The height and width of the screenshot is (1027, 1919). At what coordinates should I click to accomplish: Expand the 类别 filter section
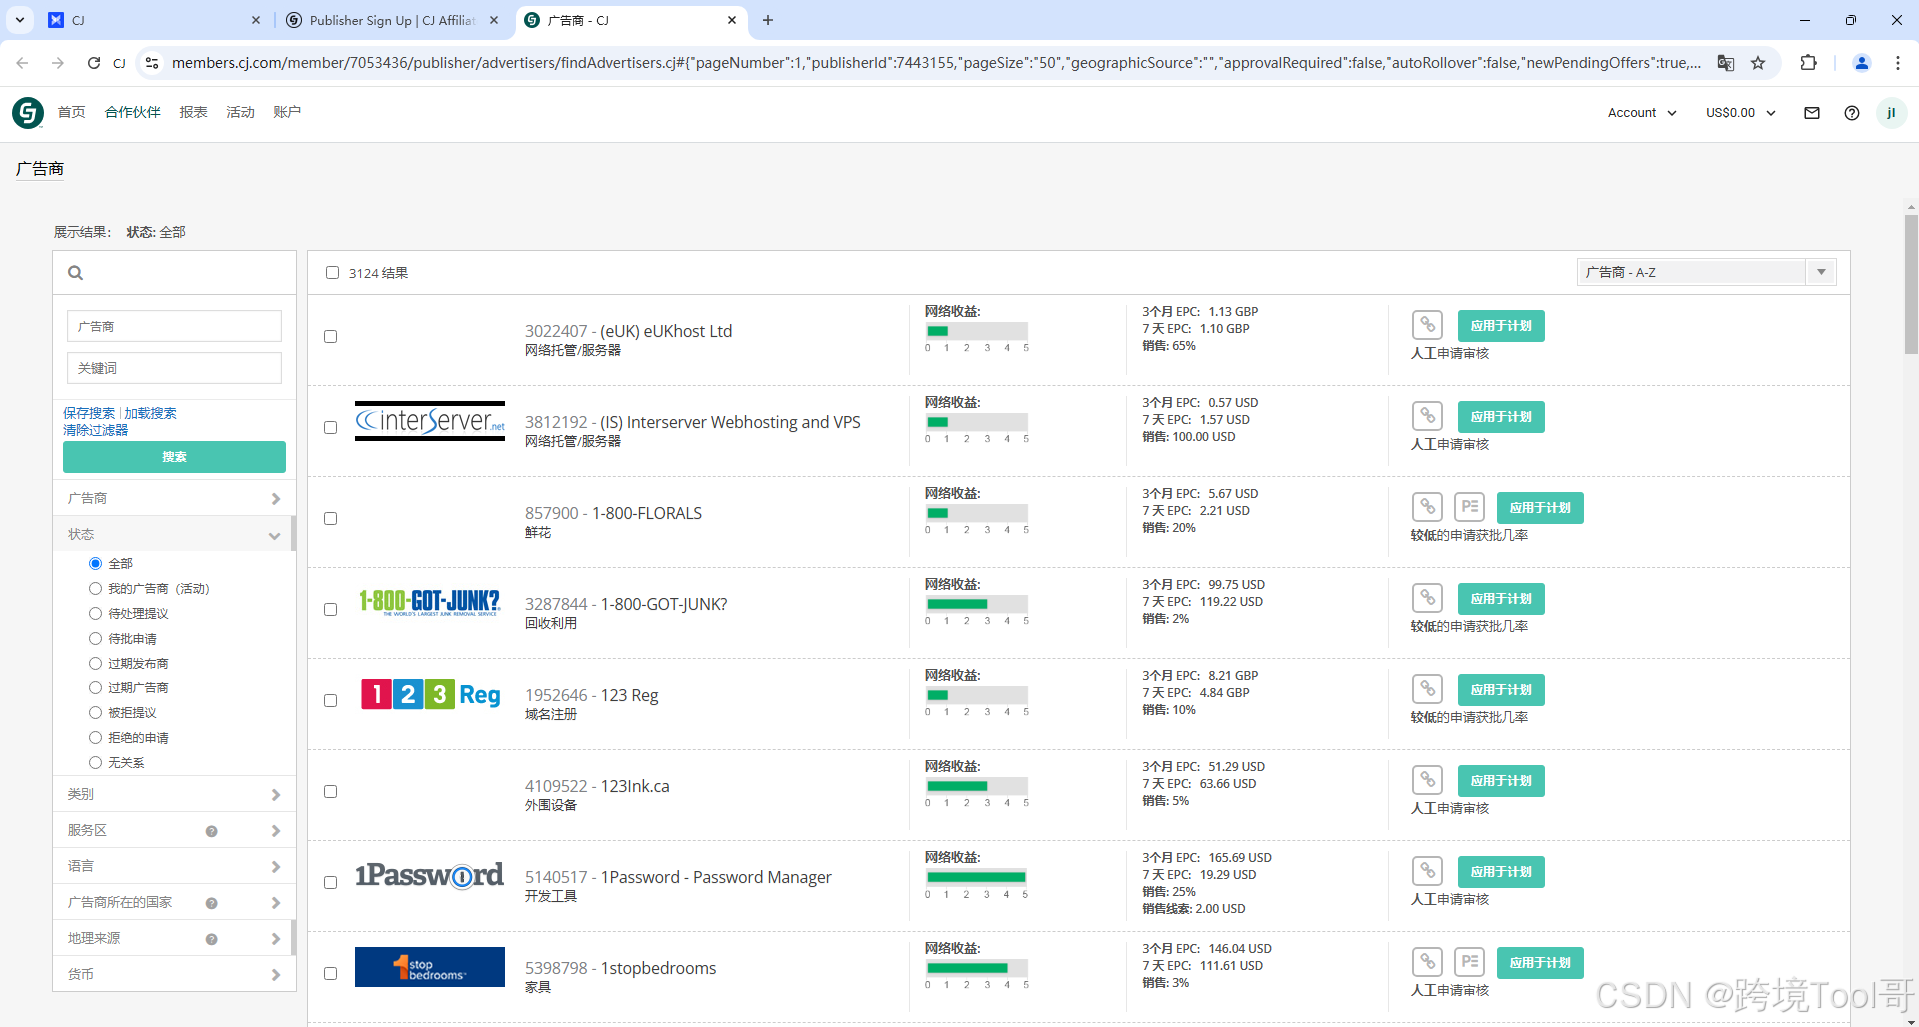(x=174, y=794)
